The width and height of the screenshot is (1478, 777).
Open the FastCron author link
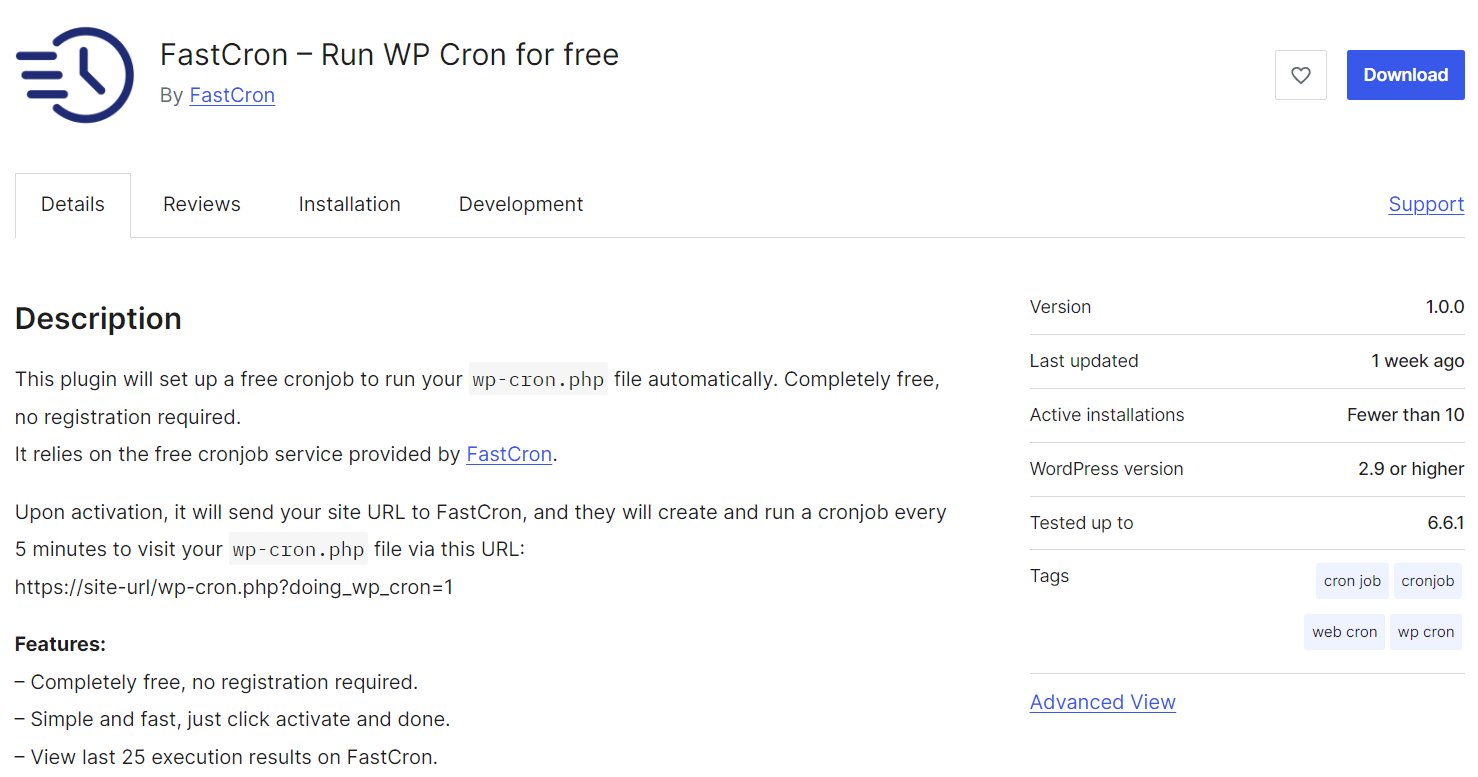coord(232,95)
